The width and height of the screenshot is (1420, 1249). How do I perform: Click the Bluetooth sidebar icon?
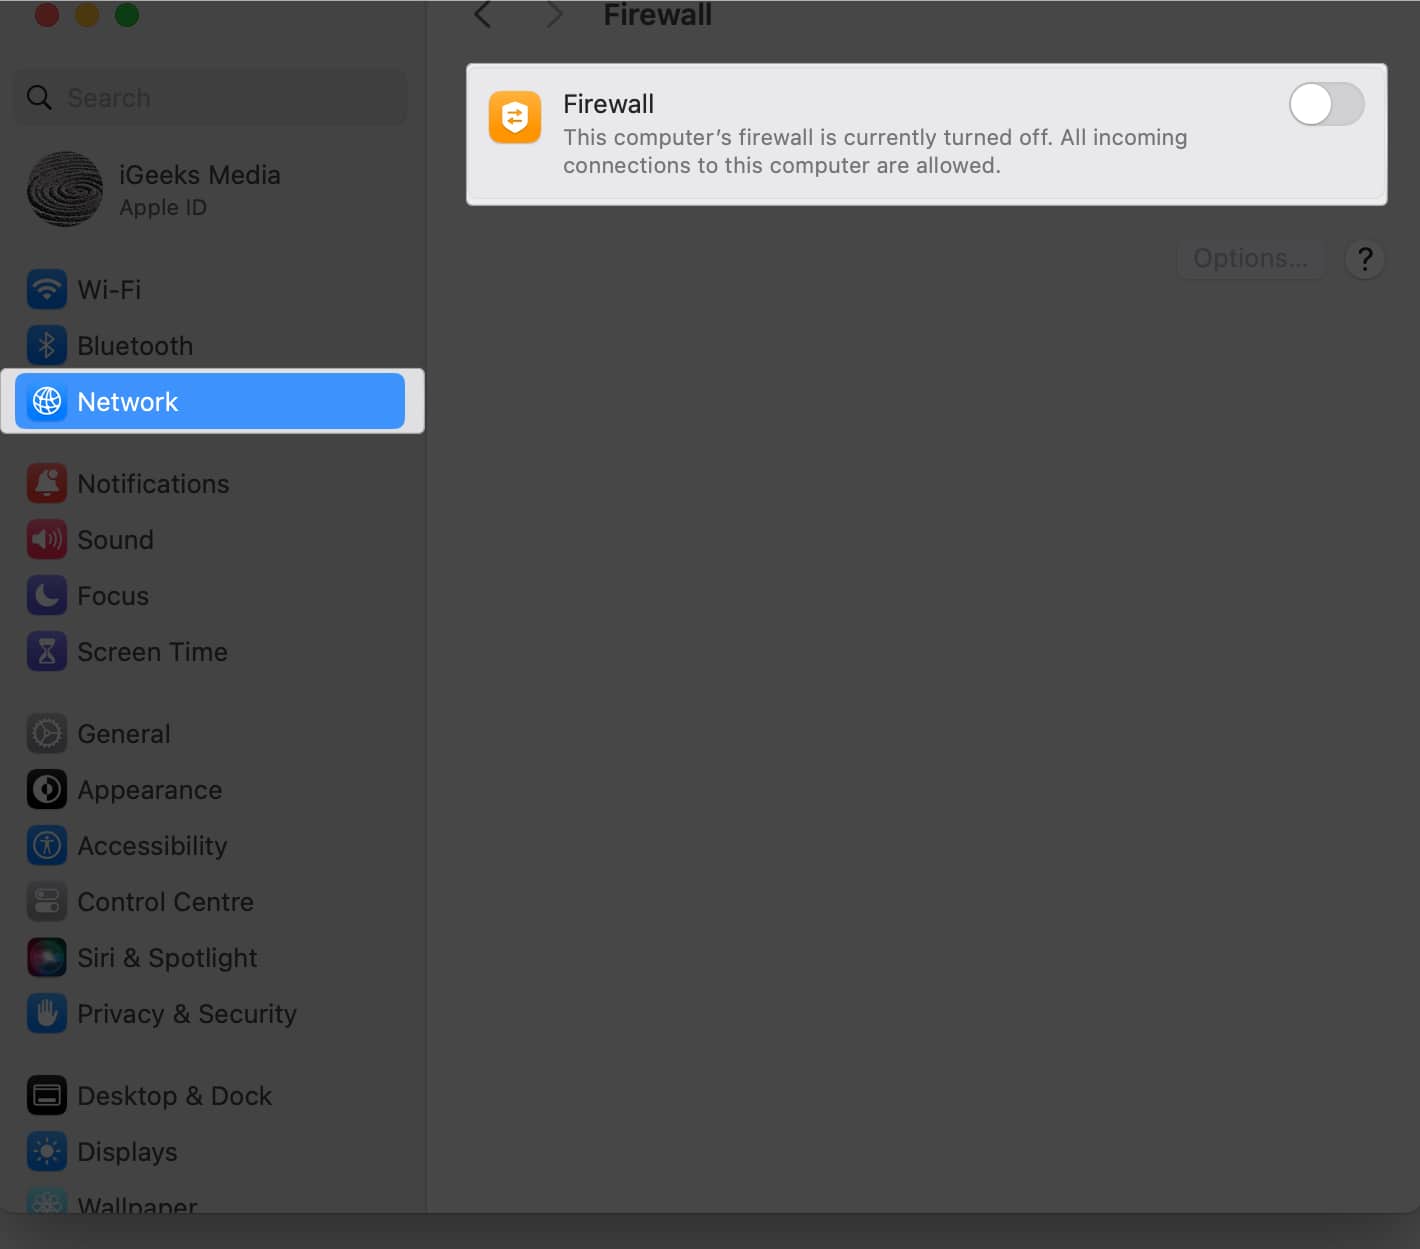(x=46, y=346)
